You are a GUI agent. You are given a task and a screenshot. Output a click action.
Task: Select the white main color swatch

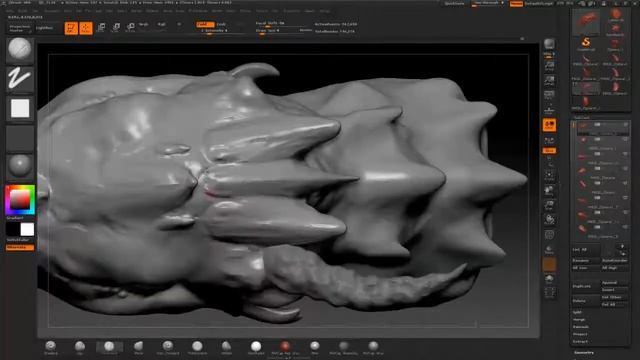click(x=27, y=229)
